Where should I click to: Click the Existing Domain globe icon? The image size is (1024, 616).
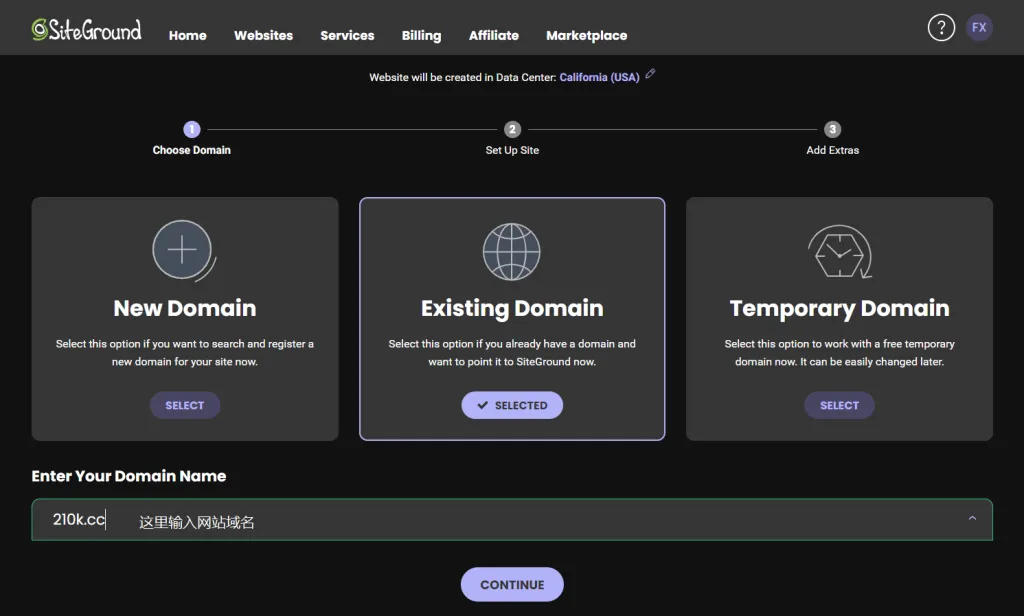tap(511, 252)
